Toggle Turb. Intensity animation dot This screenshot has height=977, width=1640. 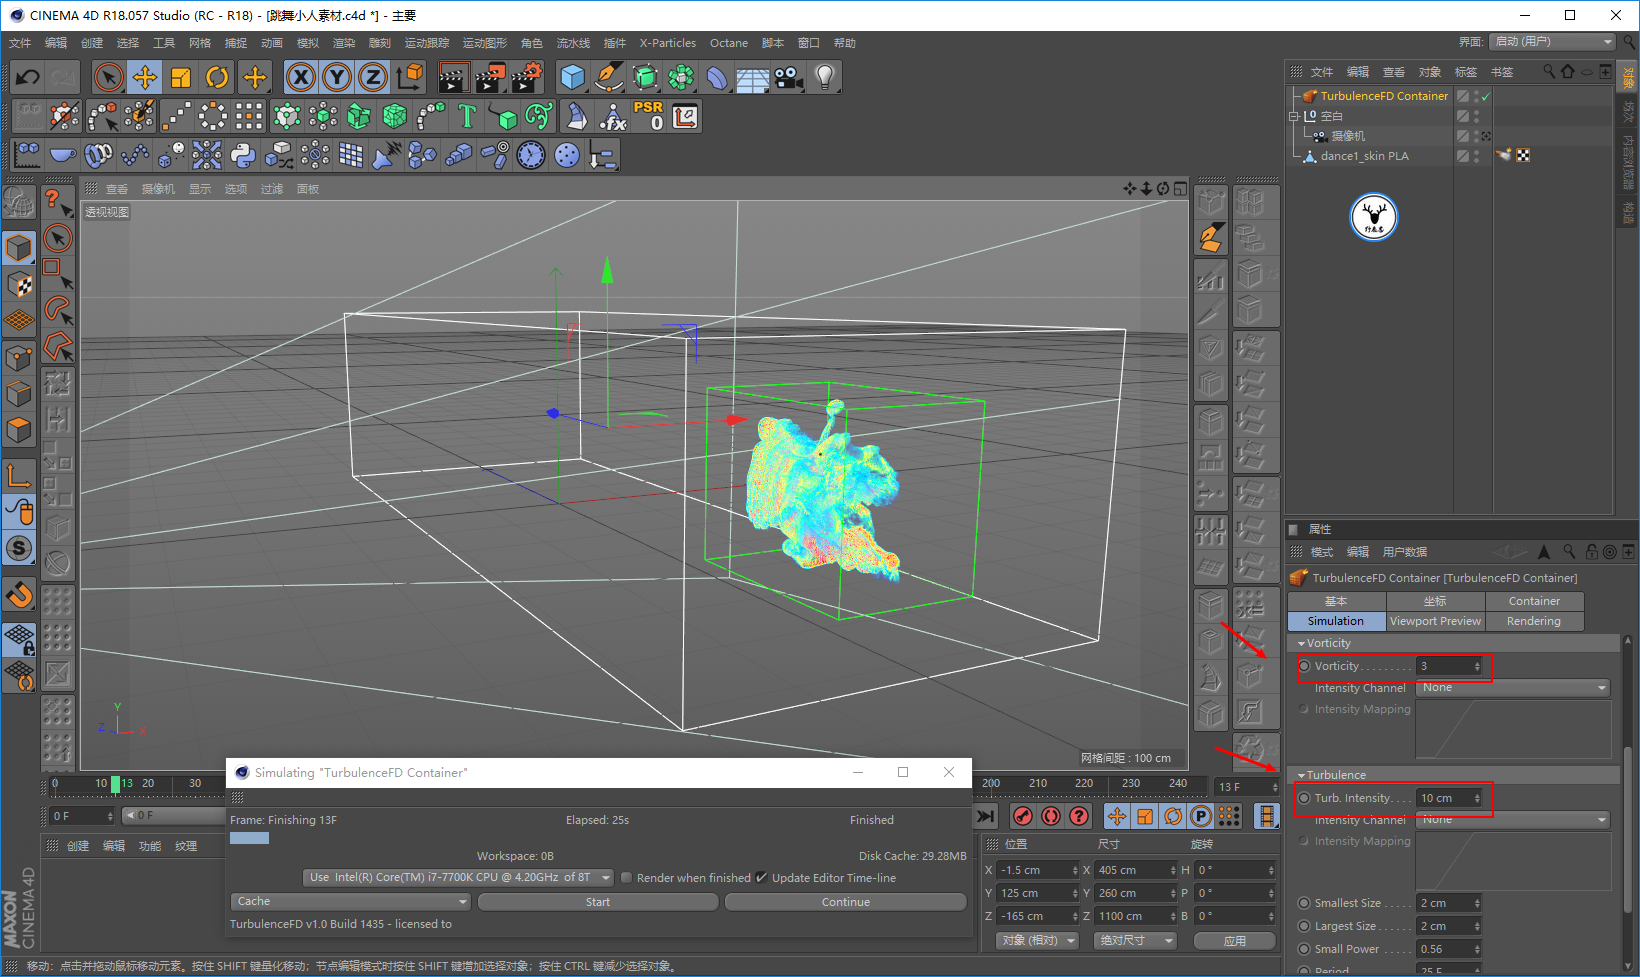(x=1304, y=798)
